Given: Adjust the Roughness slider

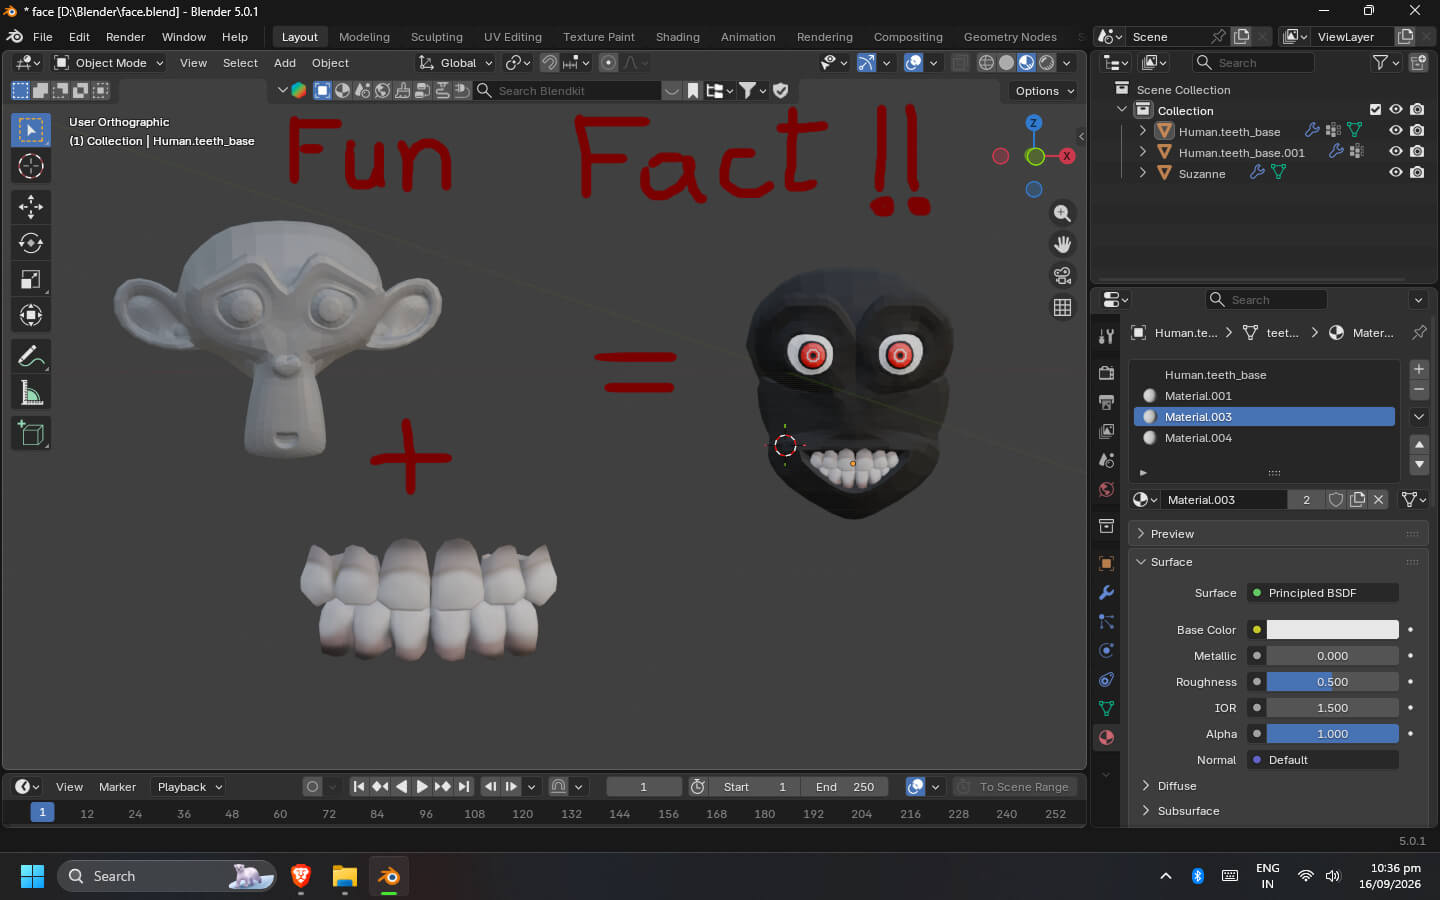Looking at the screenshot, I should coord(1332,682).
